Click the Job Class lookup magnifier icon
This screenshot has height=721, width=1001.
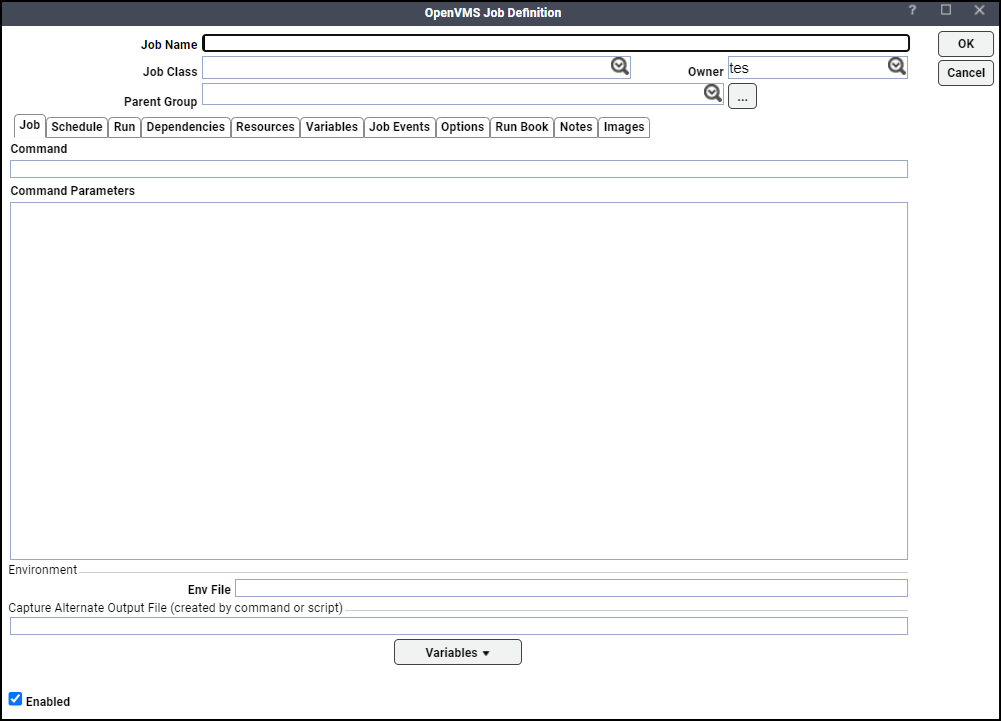pos(620,67)
